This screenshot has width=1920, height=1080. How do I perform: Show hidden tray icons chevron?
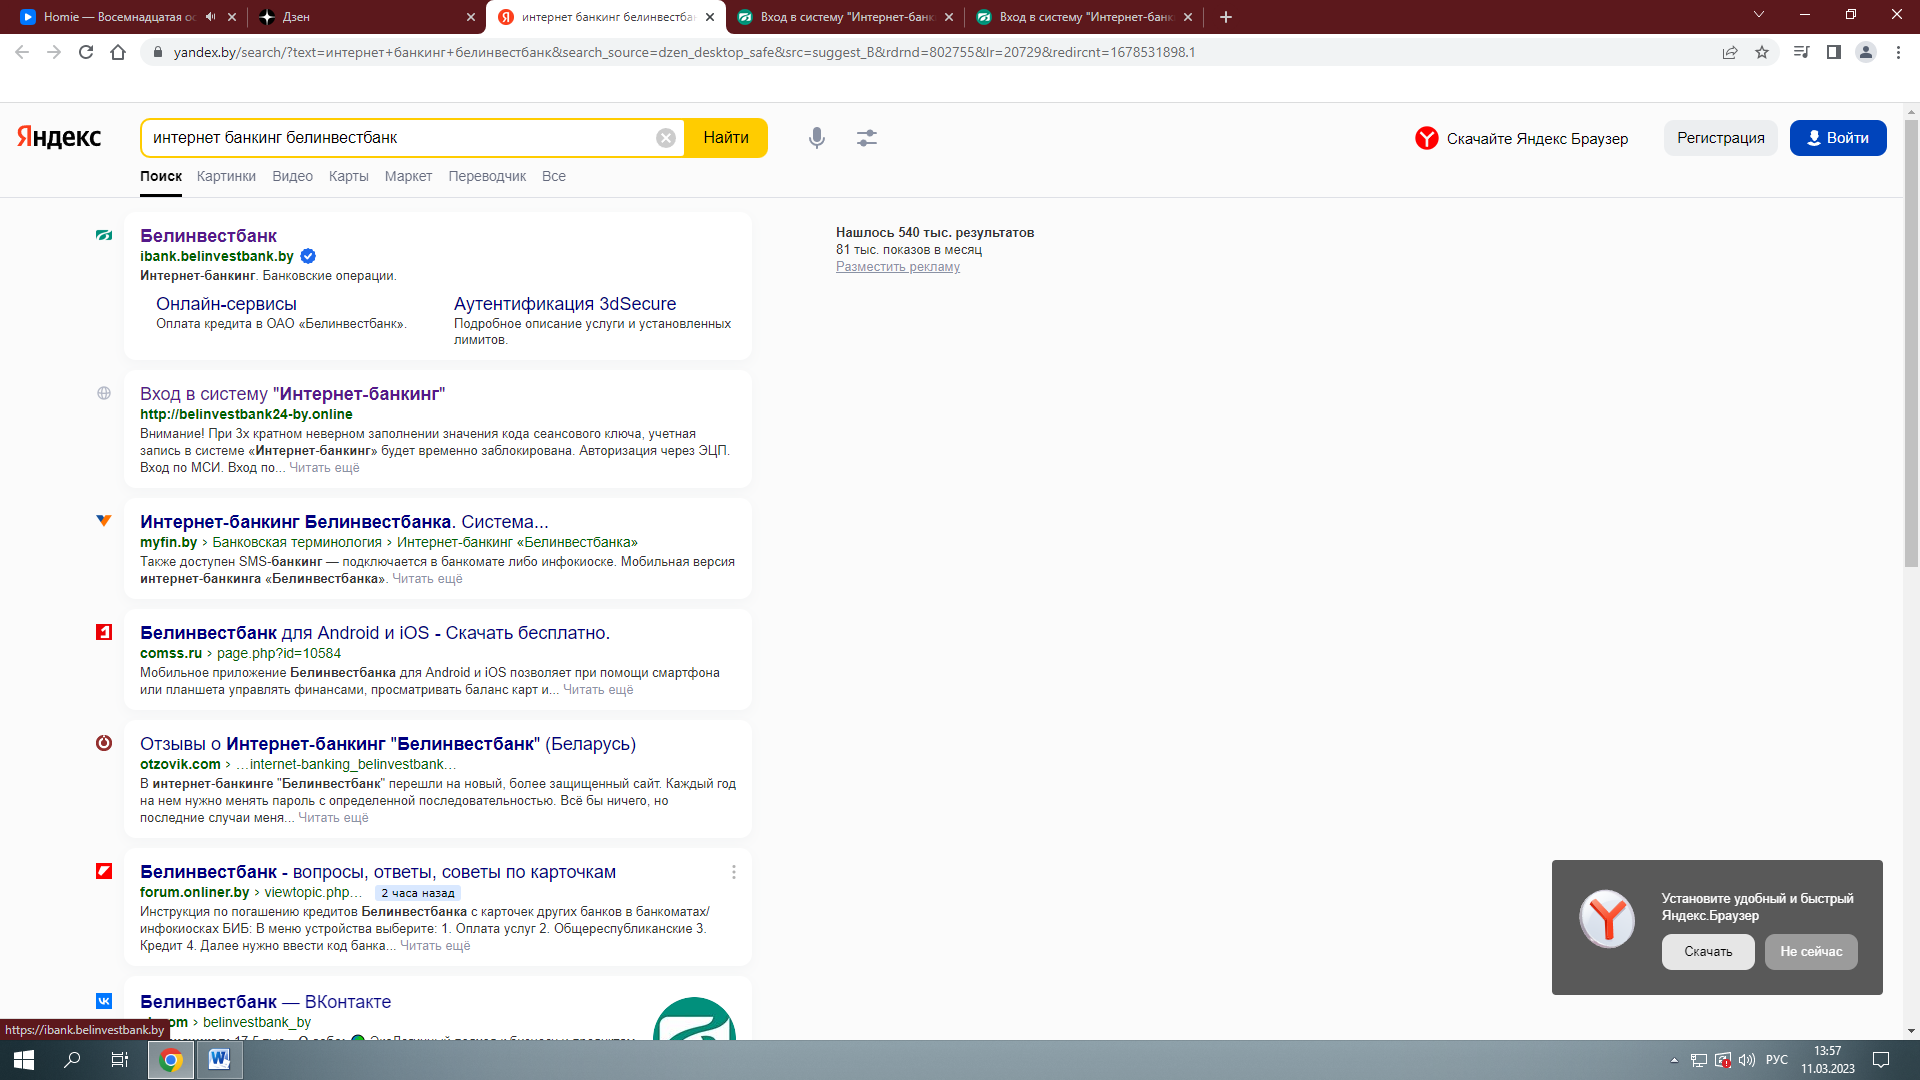click(x=1674, y=1060)
